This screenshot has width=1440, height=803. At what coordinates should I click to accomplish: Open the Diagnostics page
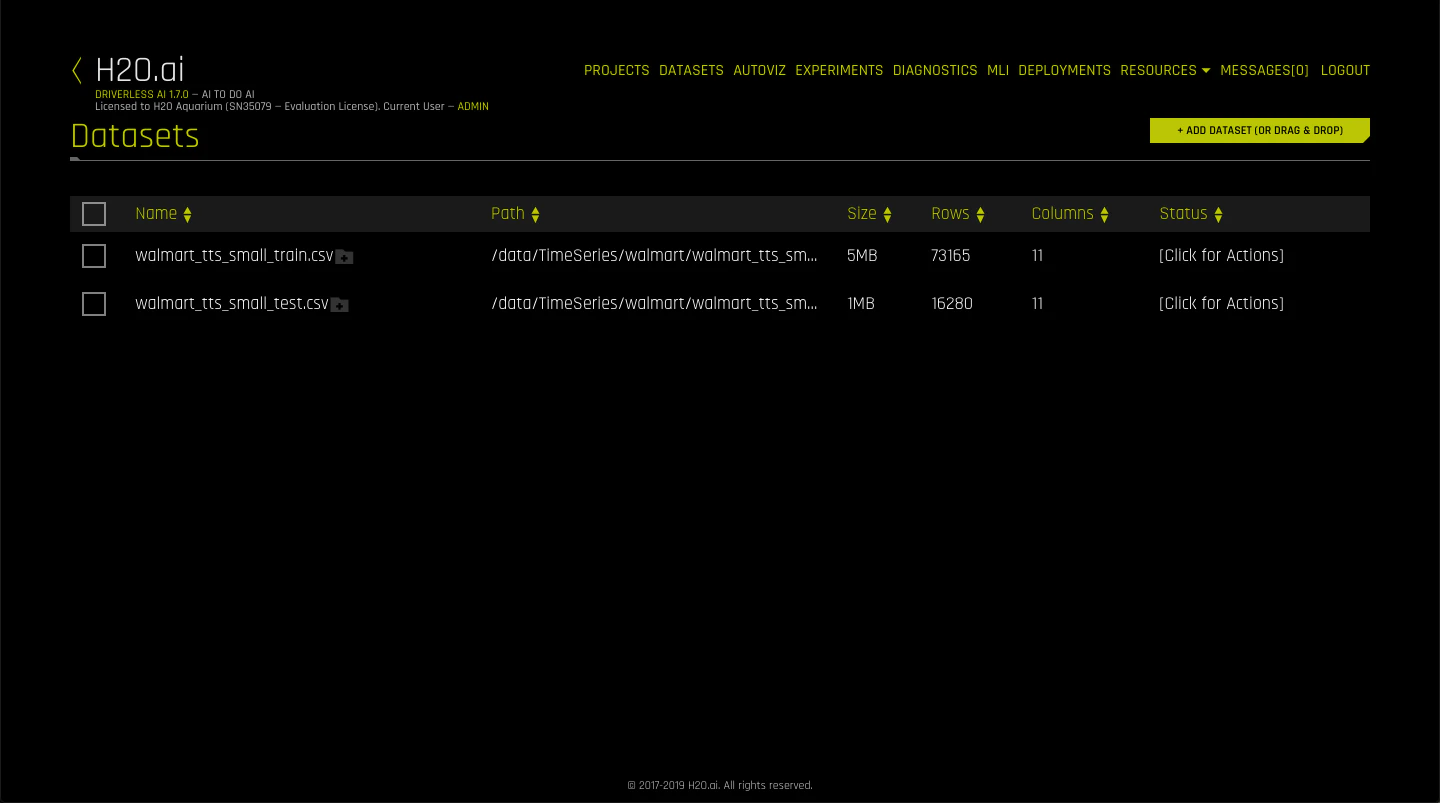tap(935, 70)
